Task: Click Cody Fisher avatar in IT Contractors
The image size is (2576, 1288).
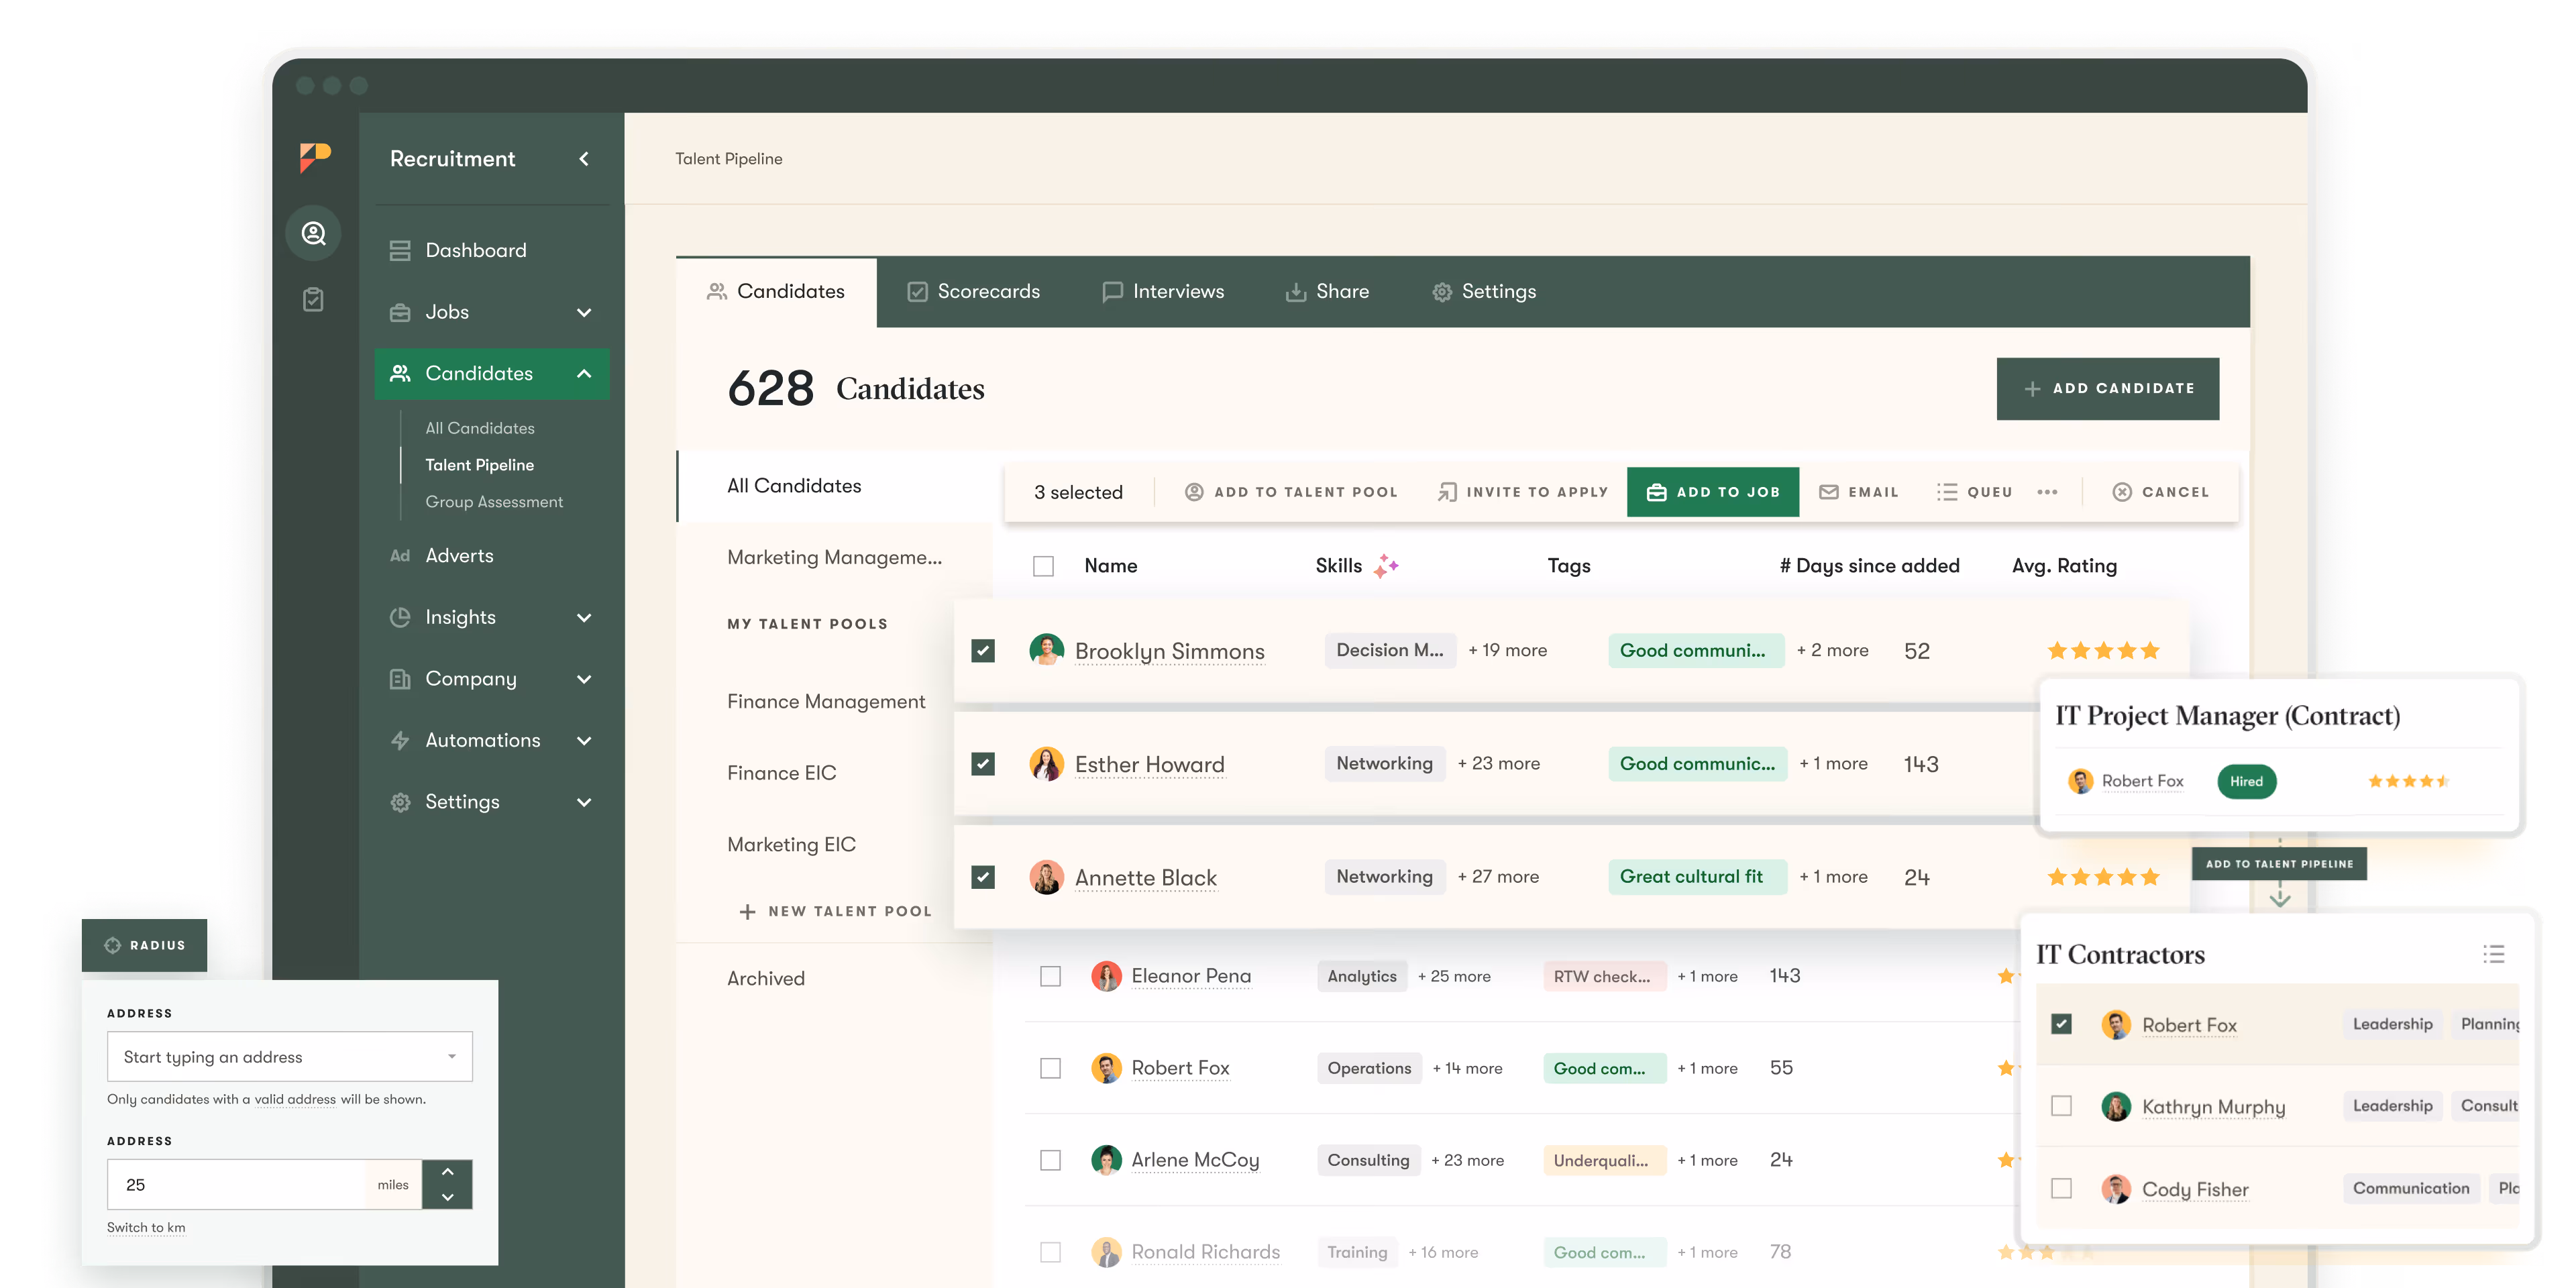Action: click(x=2116, y=1189)
